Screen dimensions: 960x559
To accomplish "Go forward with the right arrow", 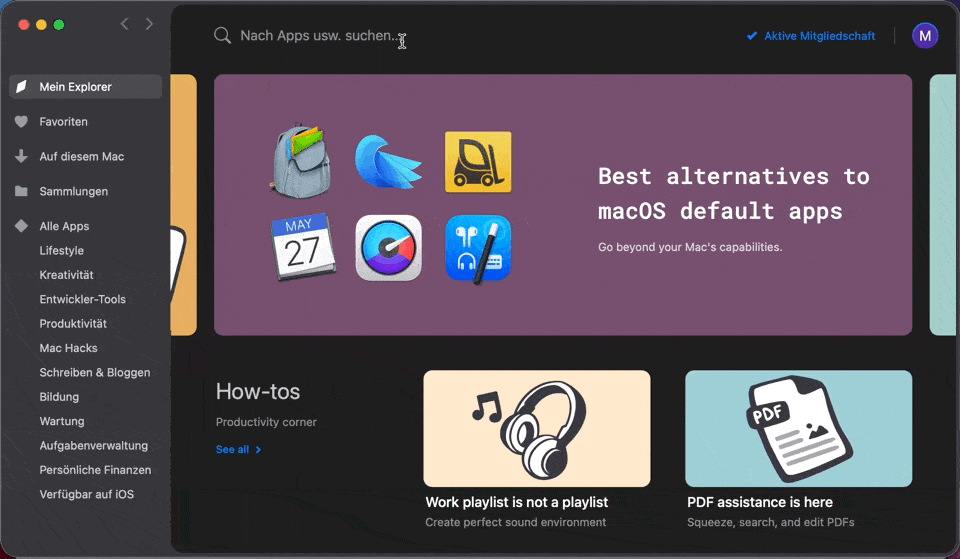I will click(x=149, y=24).
